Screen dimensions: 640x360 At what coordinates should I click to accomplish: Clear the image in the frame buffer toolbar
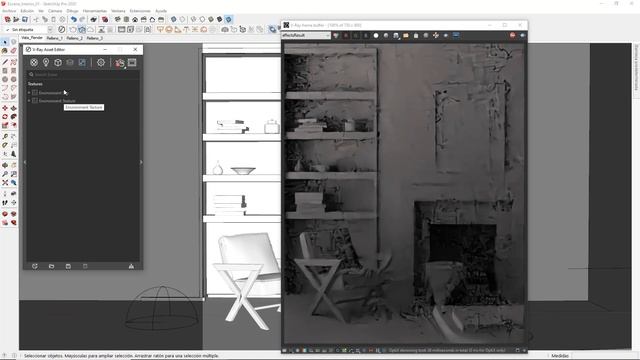pyautogui.click(x=416, y=36)
